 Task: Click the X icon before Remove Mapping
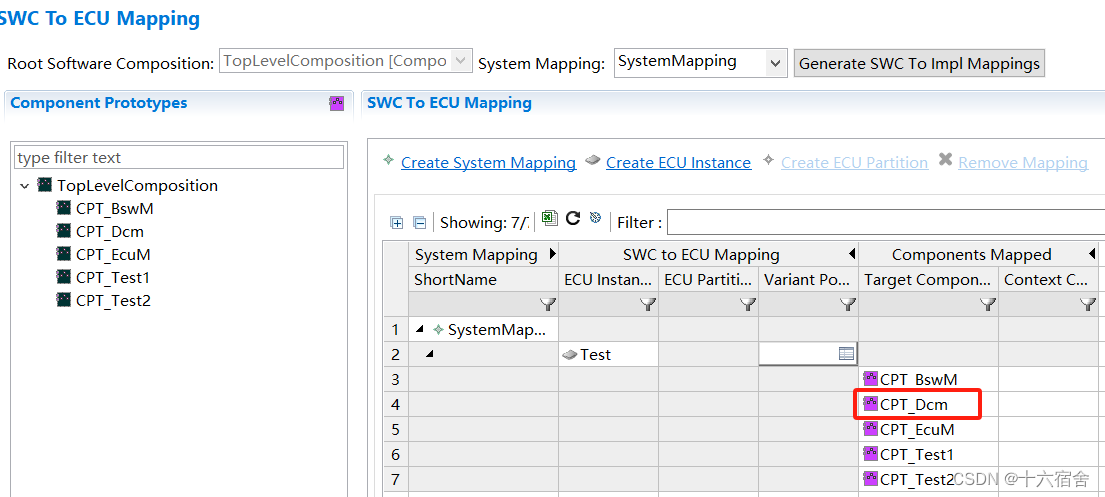945,161
